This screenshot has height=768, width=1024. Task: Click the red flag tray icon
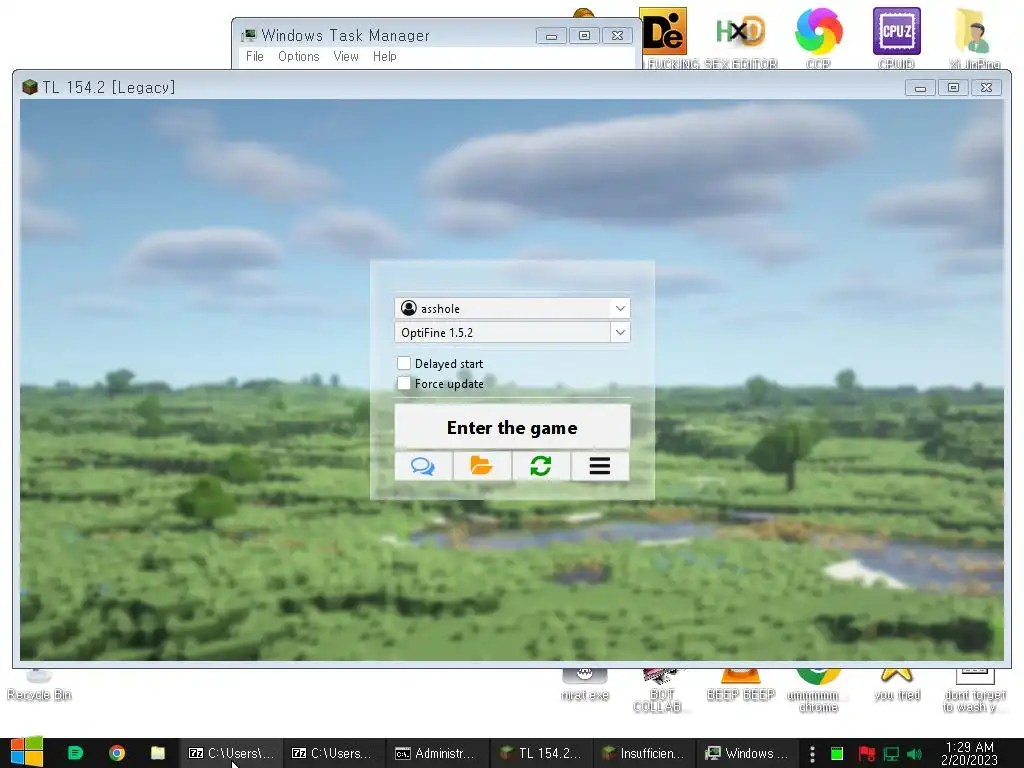pos(867,754)
